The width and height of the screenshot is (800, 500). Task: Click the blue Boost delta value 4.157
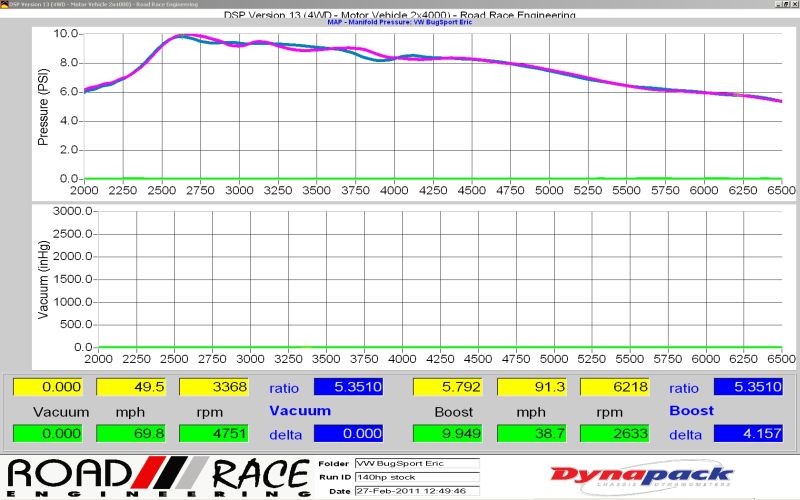[749, 433]
